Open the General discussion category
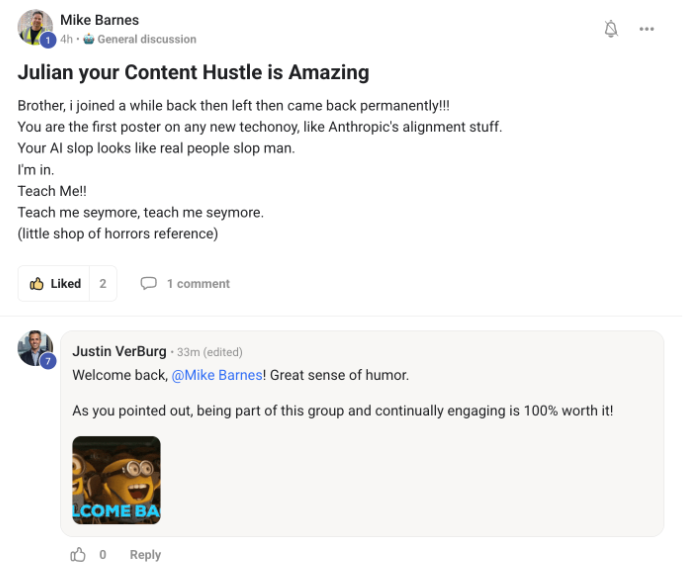This screenshot has width=687, height=567. (146, 39)
